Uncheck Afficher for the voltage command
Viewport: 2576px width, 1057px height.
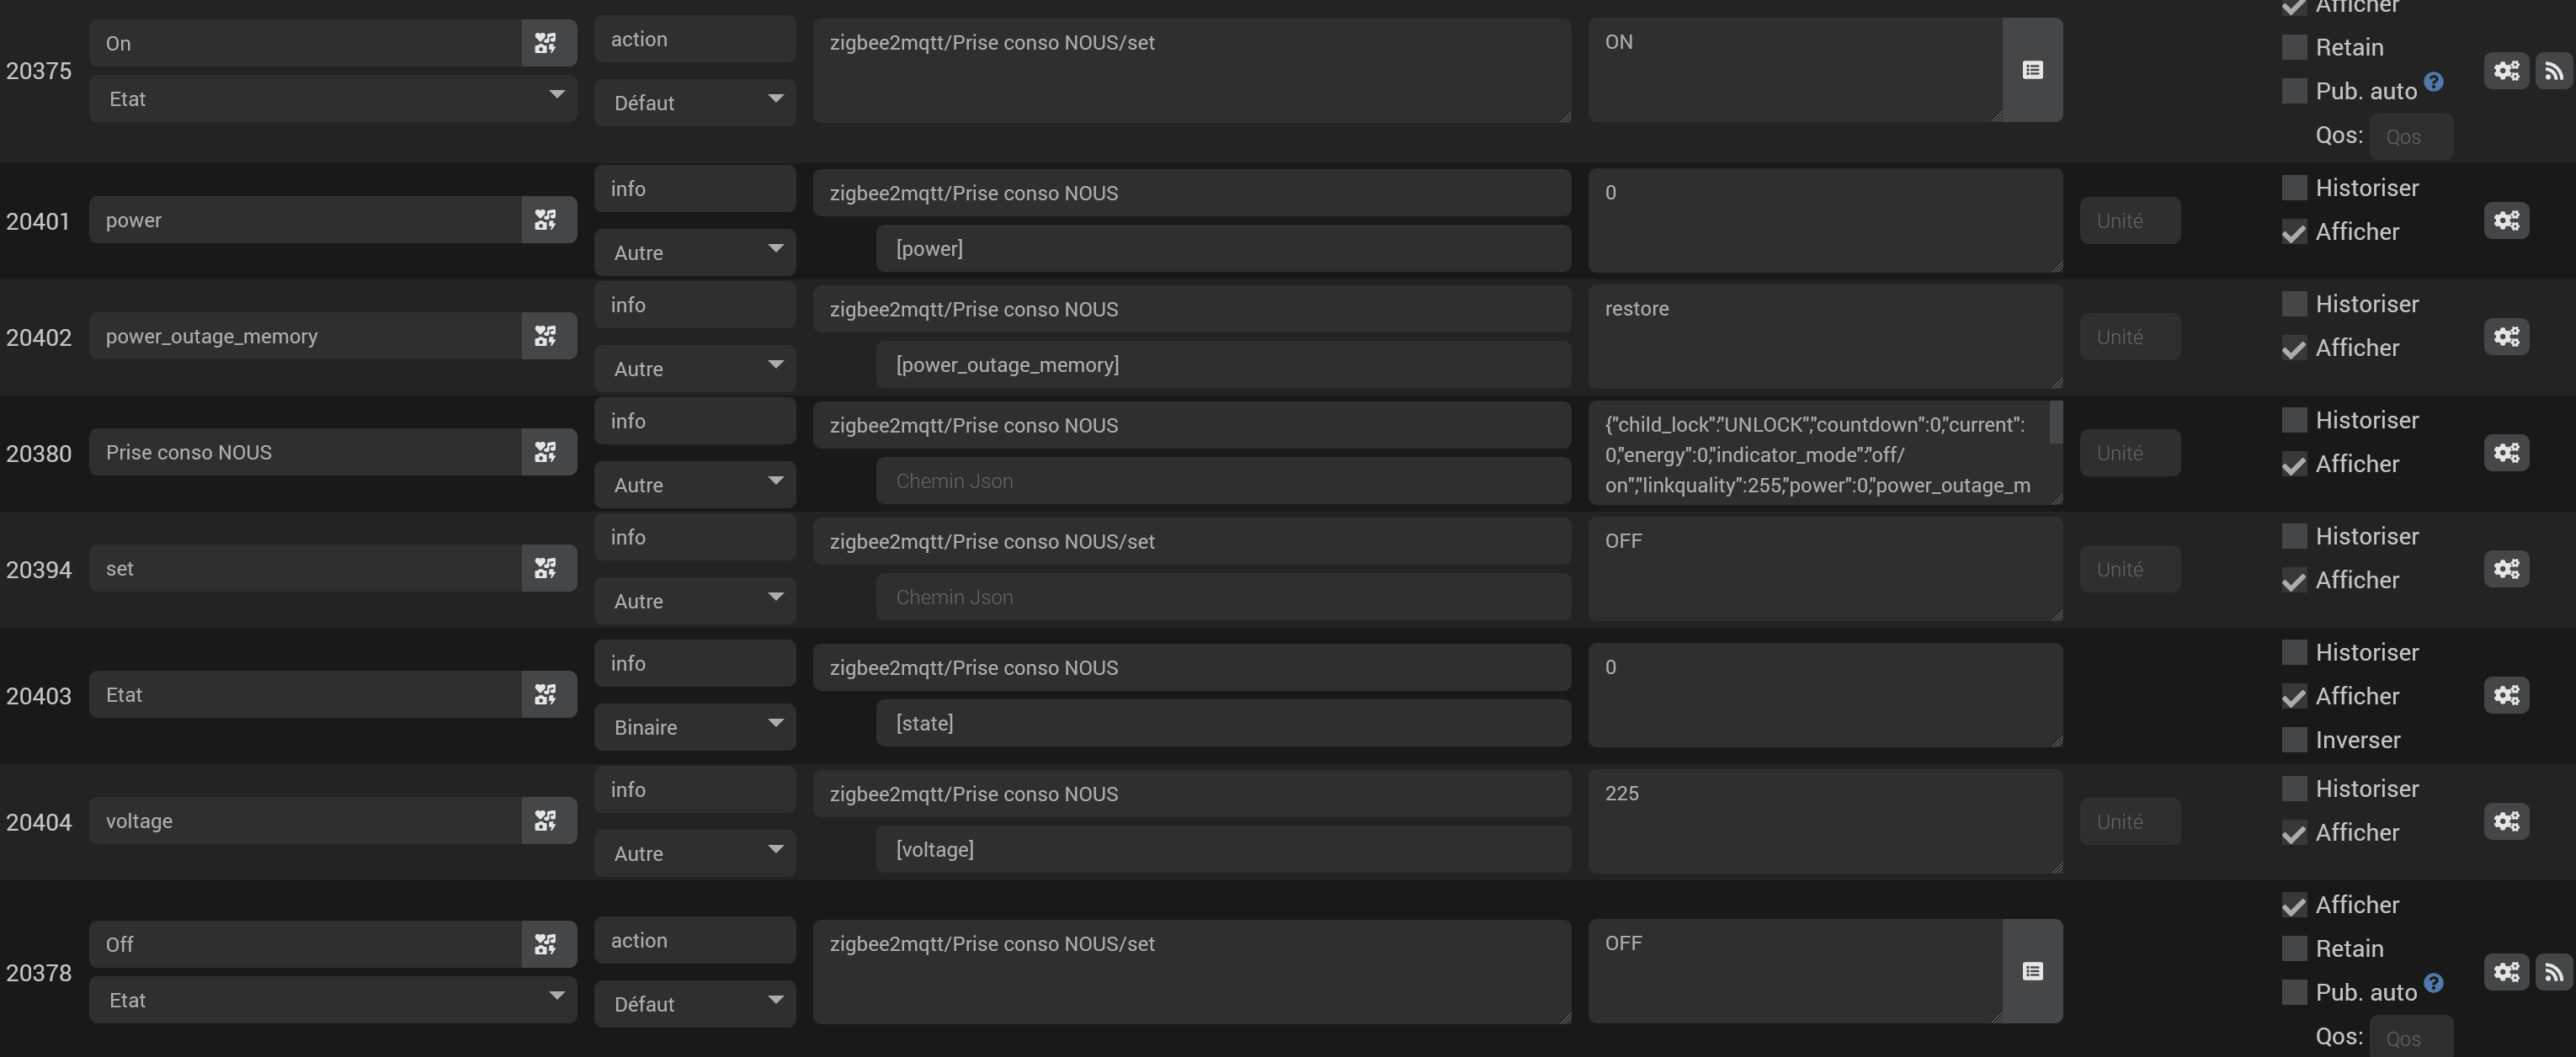[x=2294, y=833]
